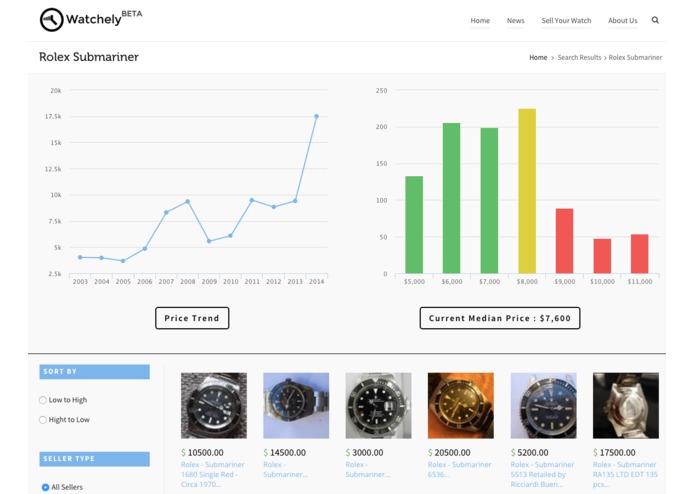The width and height of the screenshot is (695, 494).
Task: Open the $10500.00 watch thumbnail
Action: point(214,405)
